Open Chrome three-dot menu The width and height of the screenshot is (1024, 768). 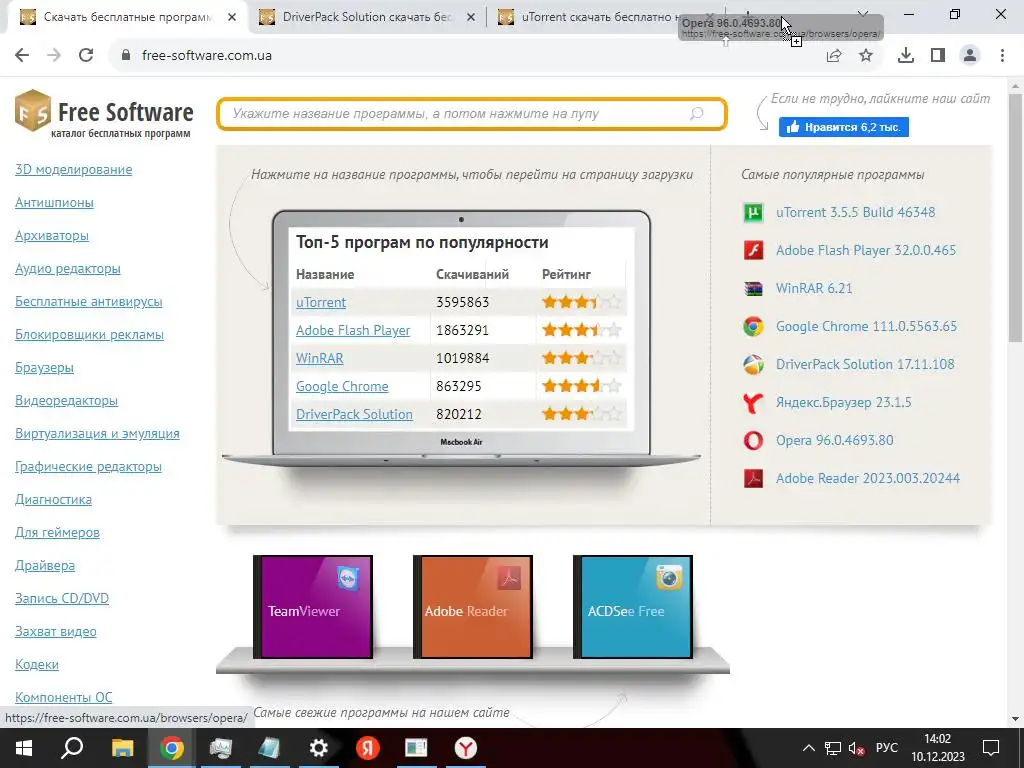pos(1002,56)
